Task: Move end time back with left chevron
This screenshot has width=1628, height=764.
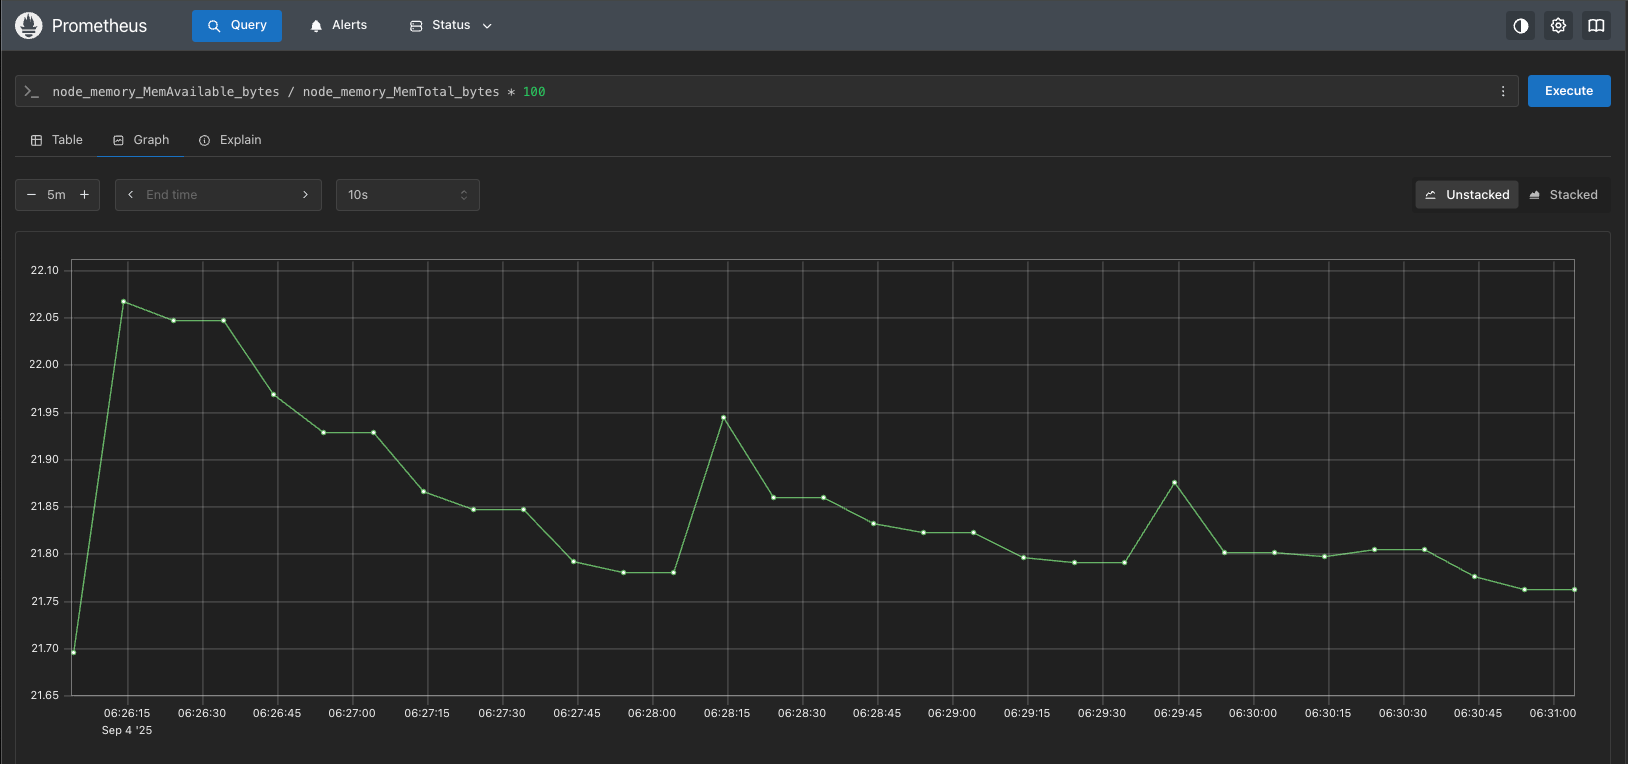Action: coord(131,195)
